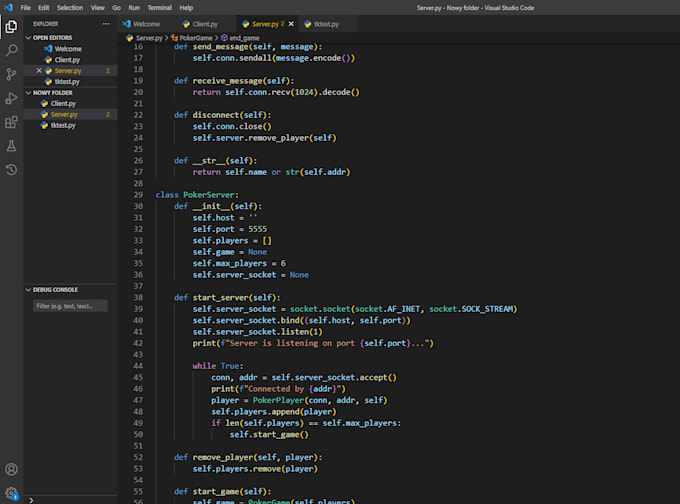Open the Run and Debug view

click(x=11, y=98)
